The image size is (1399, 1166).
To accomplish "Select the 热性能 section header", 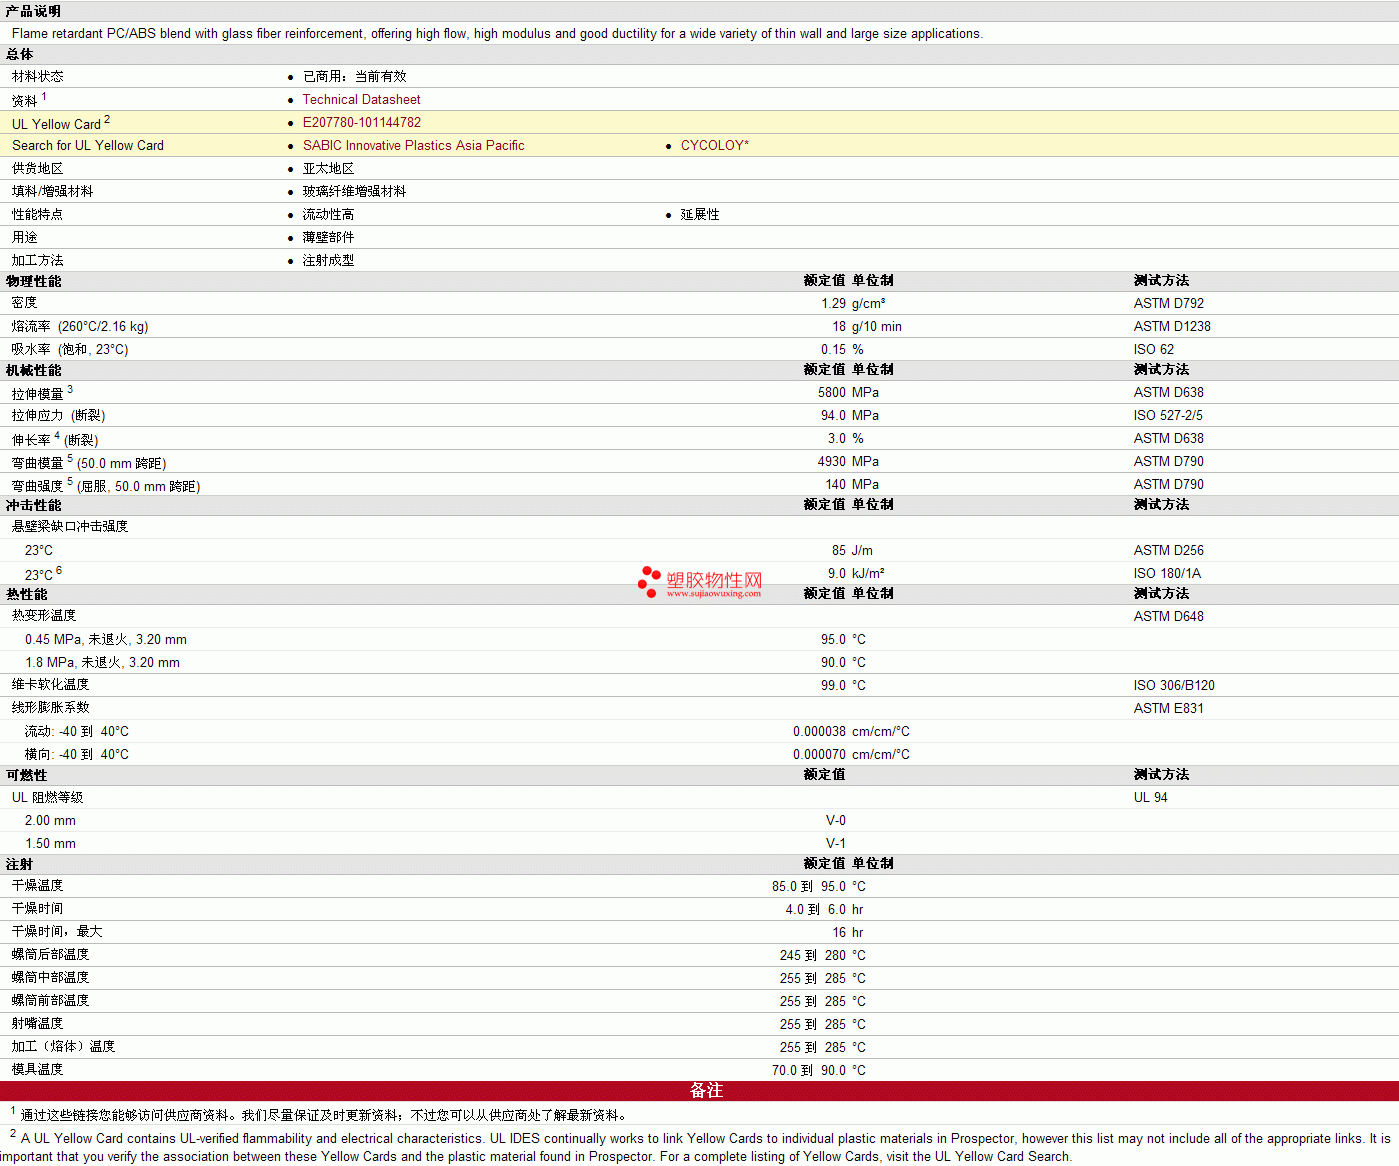I will tap(27, 594).
